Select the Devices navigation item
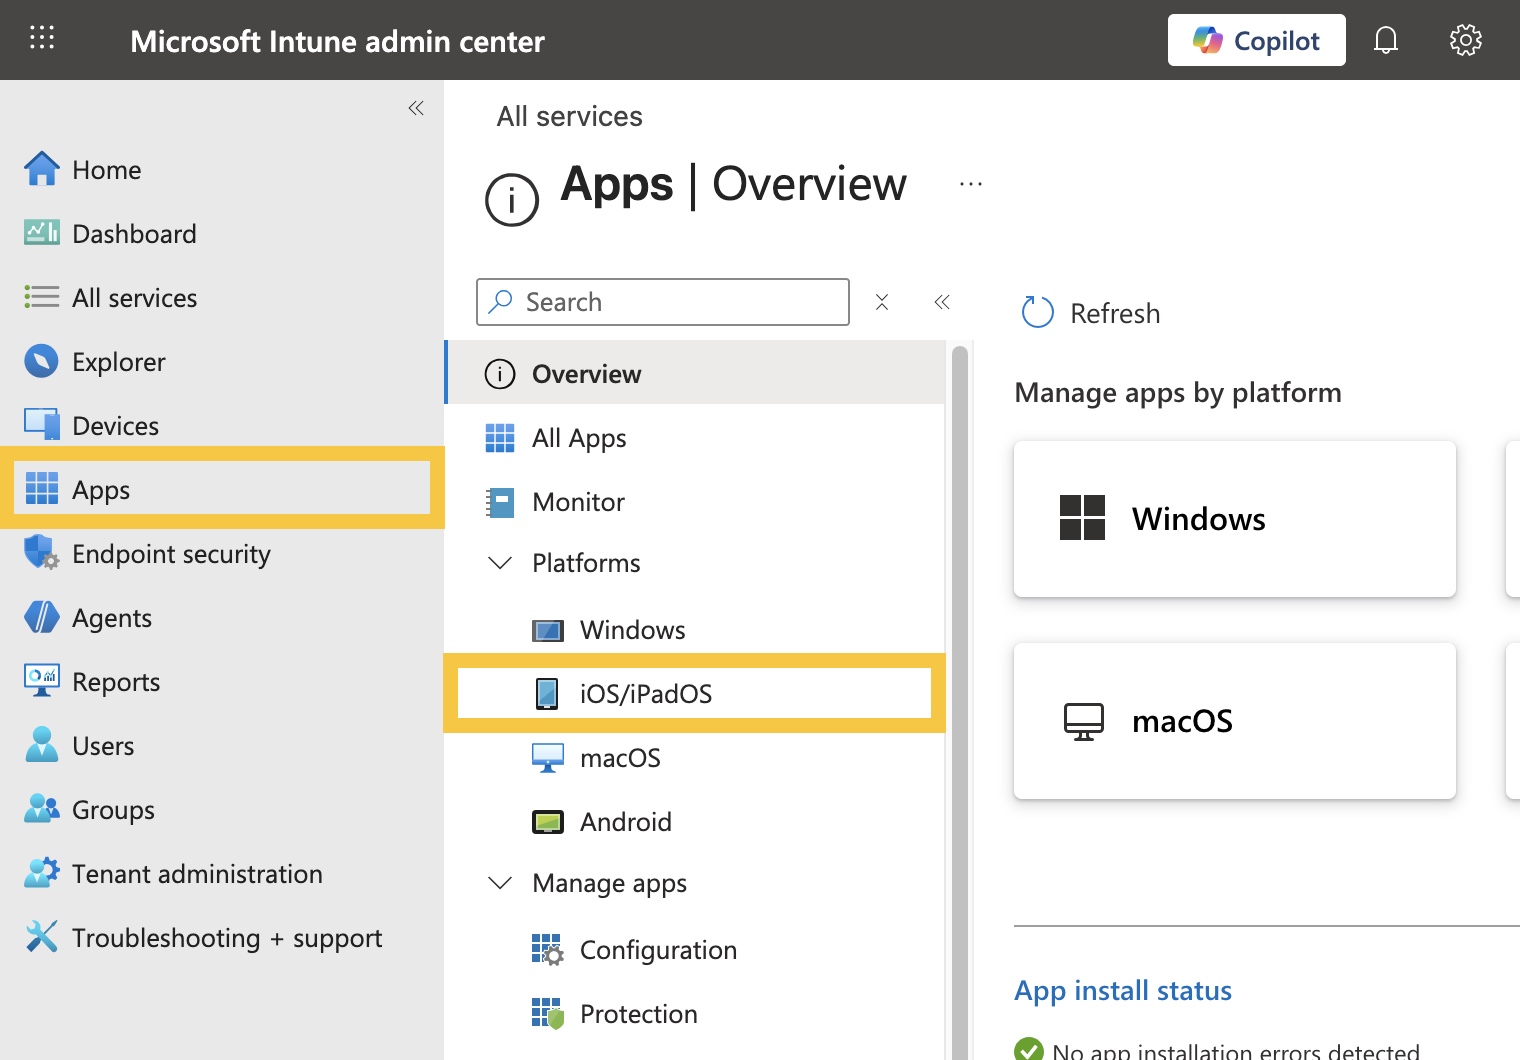This screenshot has height=1060, width=1520. point(115,426)
